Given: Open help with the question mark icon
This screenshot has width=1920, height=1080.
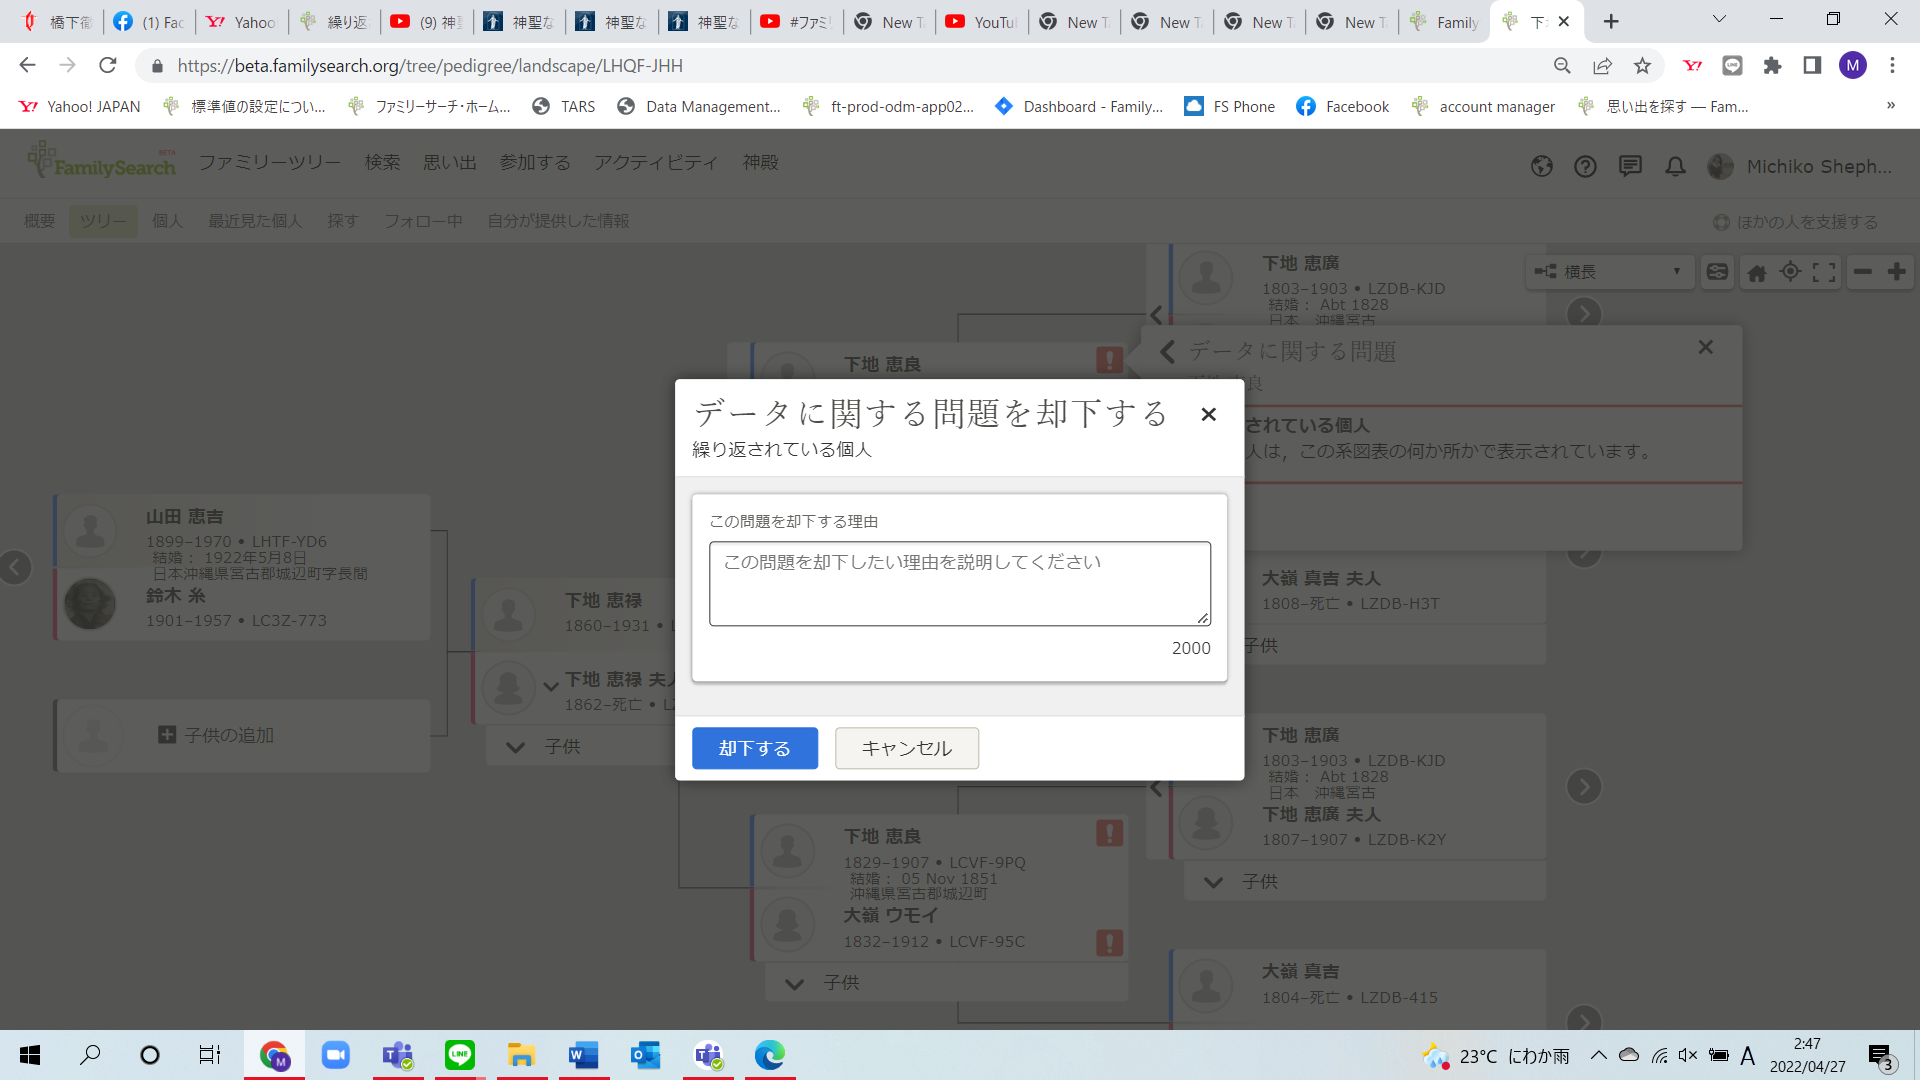Looking at the screenshot, I should (x=1585, y=167).
